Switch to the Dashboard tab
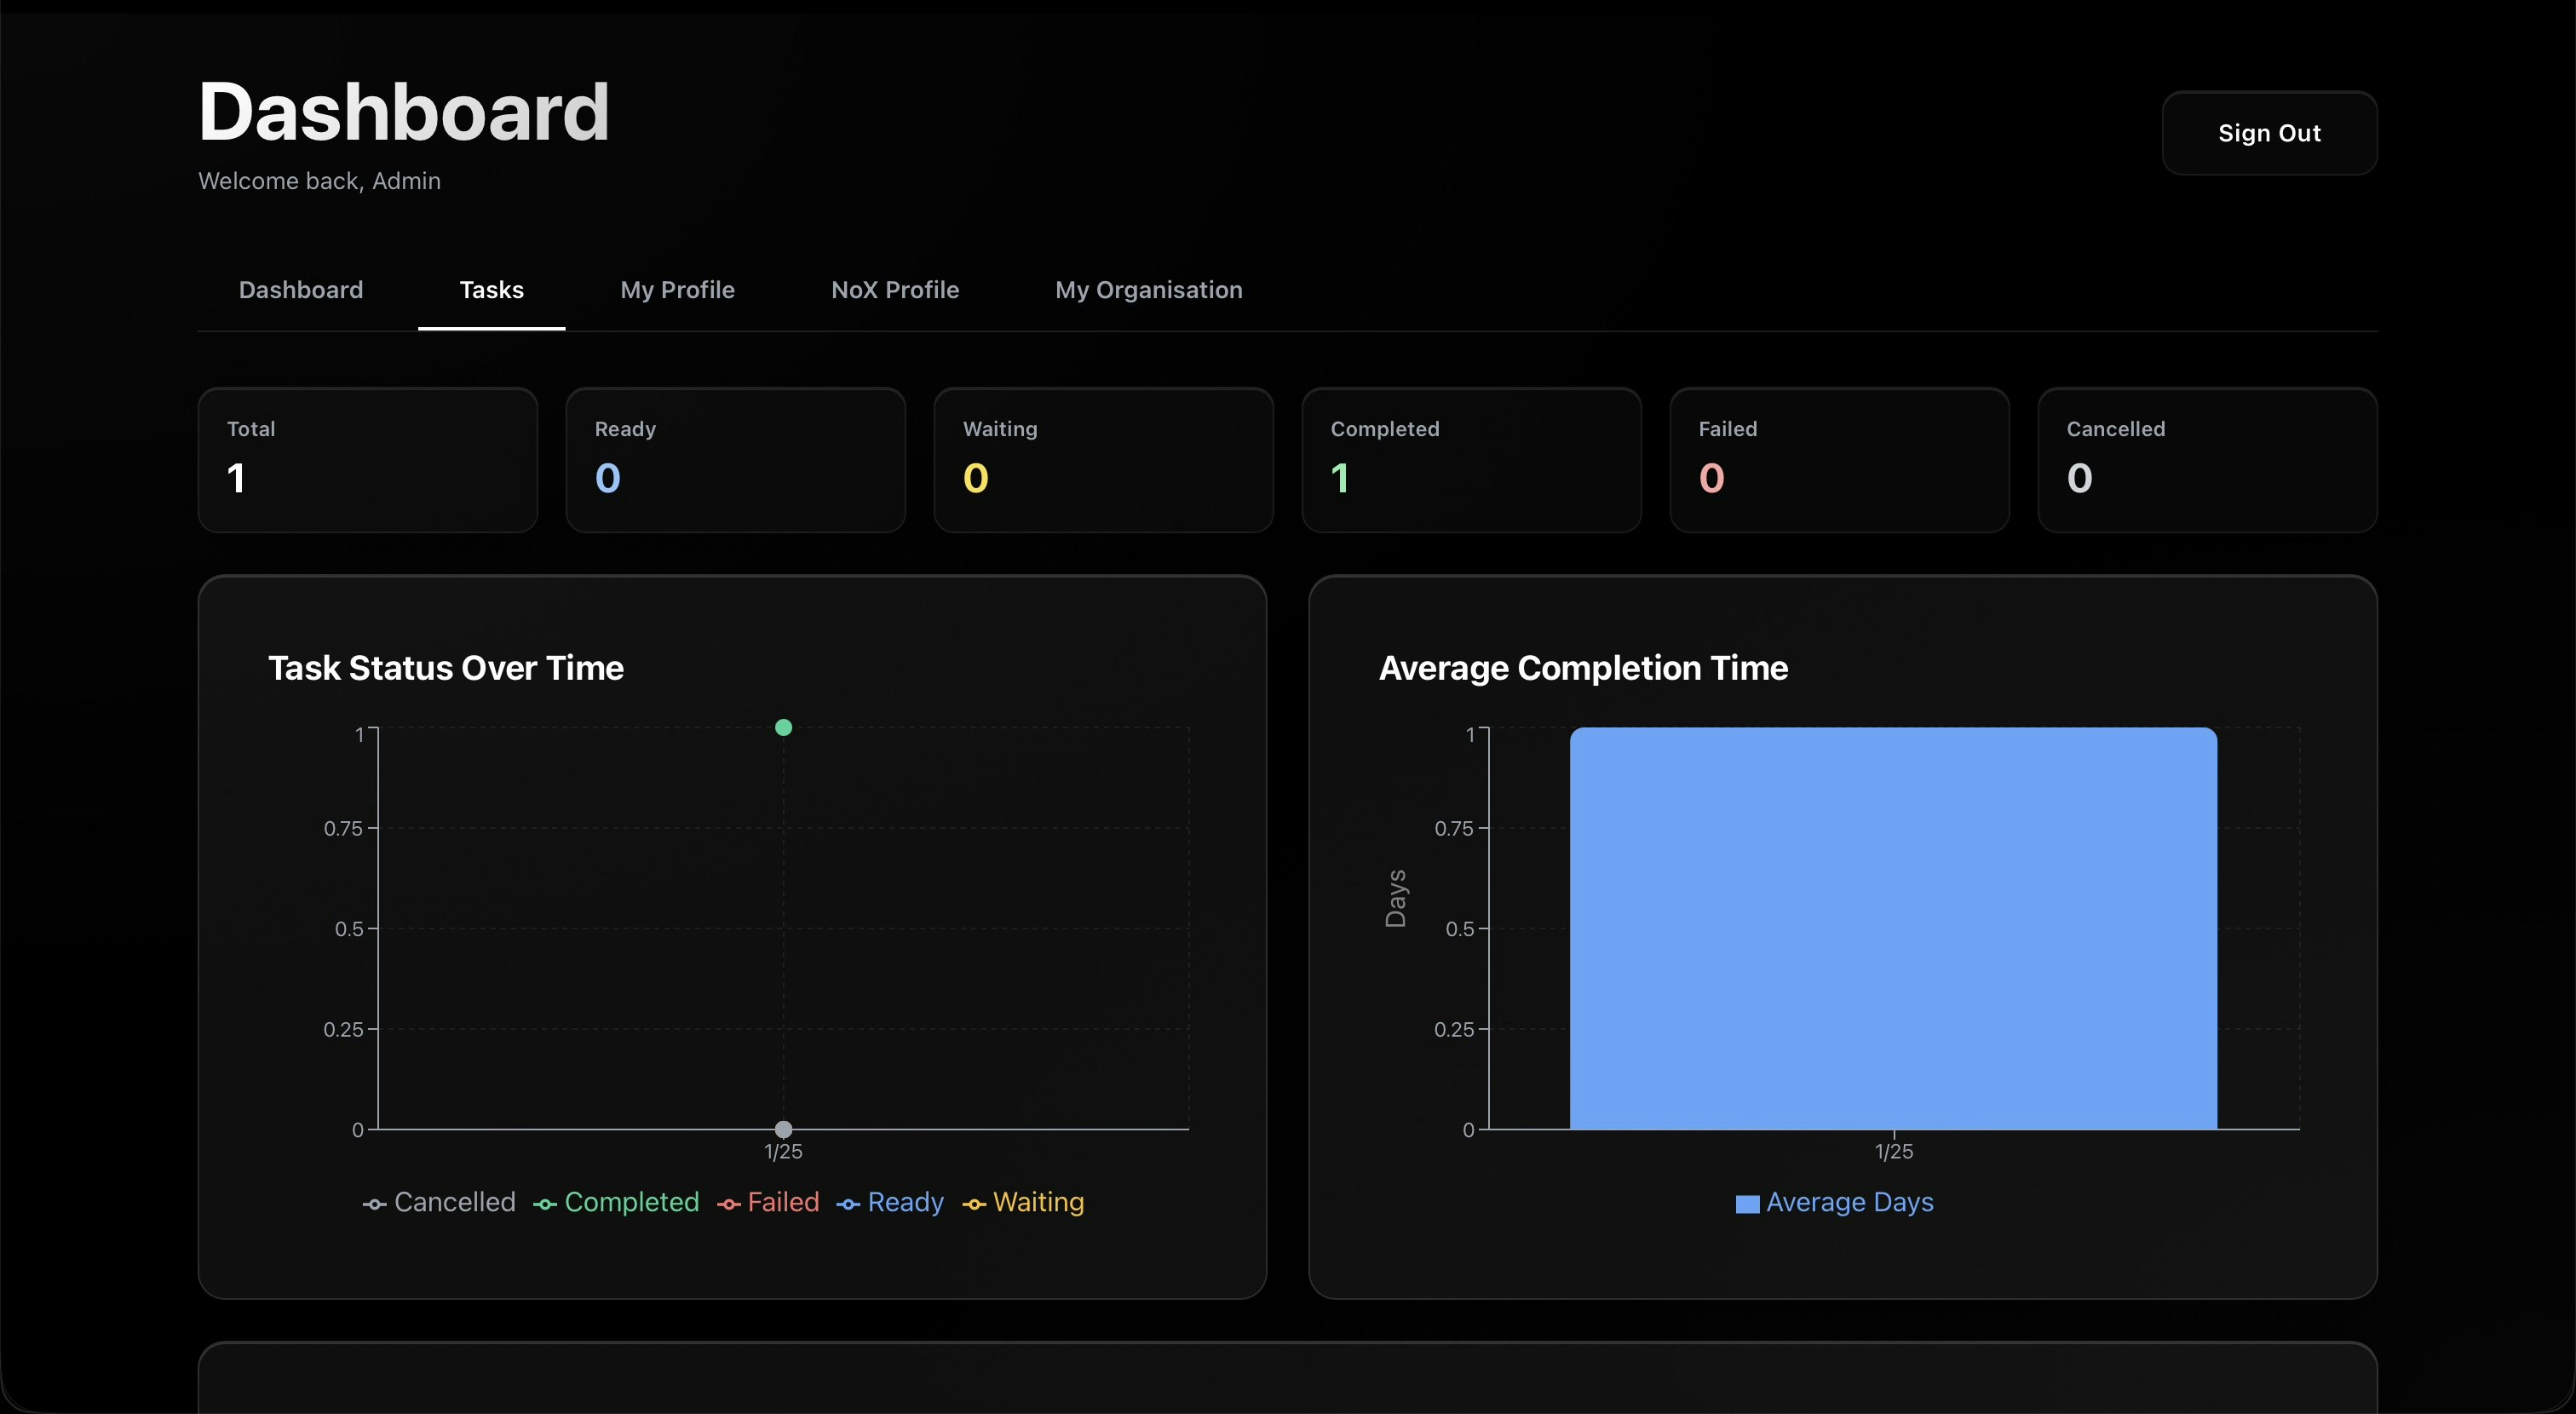 click(300, 290)
